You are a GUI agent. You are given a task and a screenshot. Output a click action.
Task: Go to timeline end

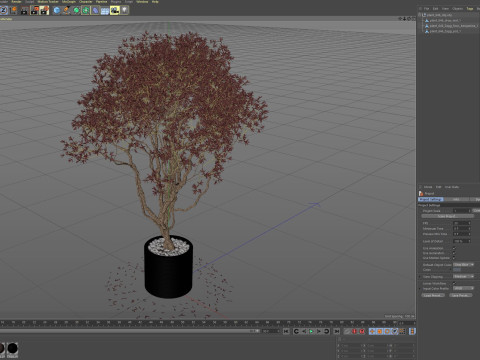pyautogui.click(x=337, y=331)
